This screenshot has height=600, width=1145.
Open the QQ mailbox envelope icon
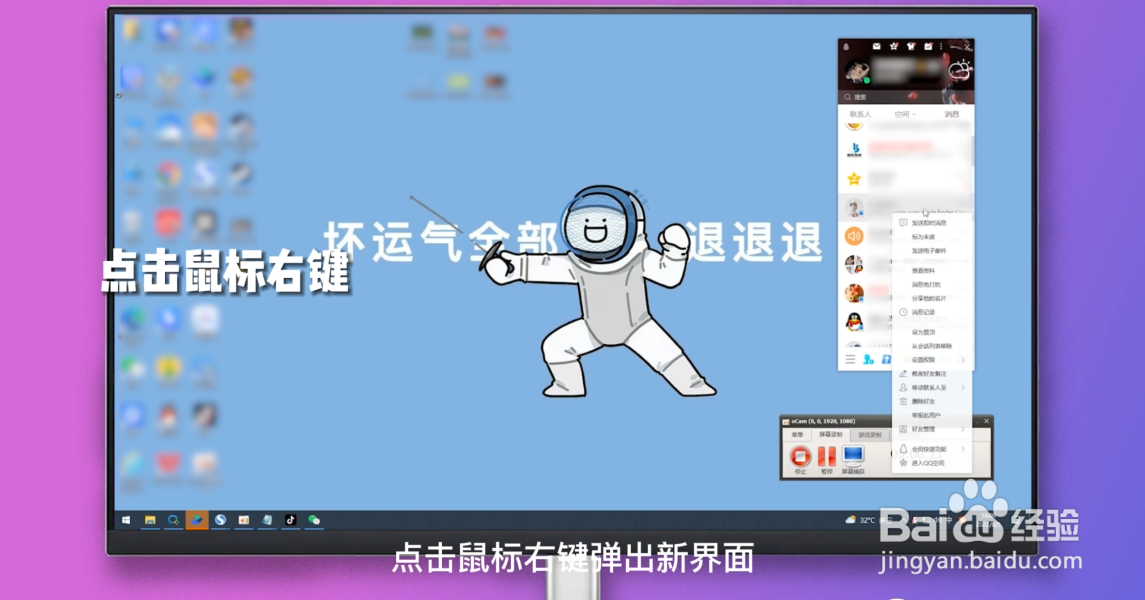(876, 47)
